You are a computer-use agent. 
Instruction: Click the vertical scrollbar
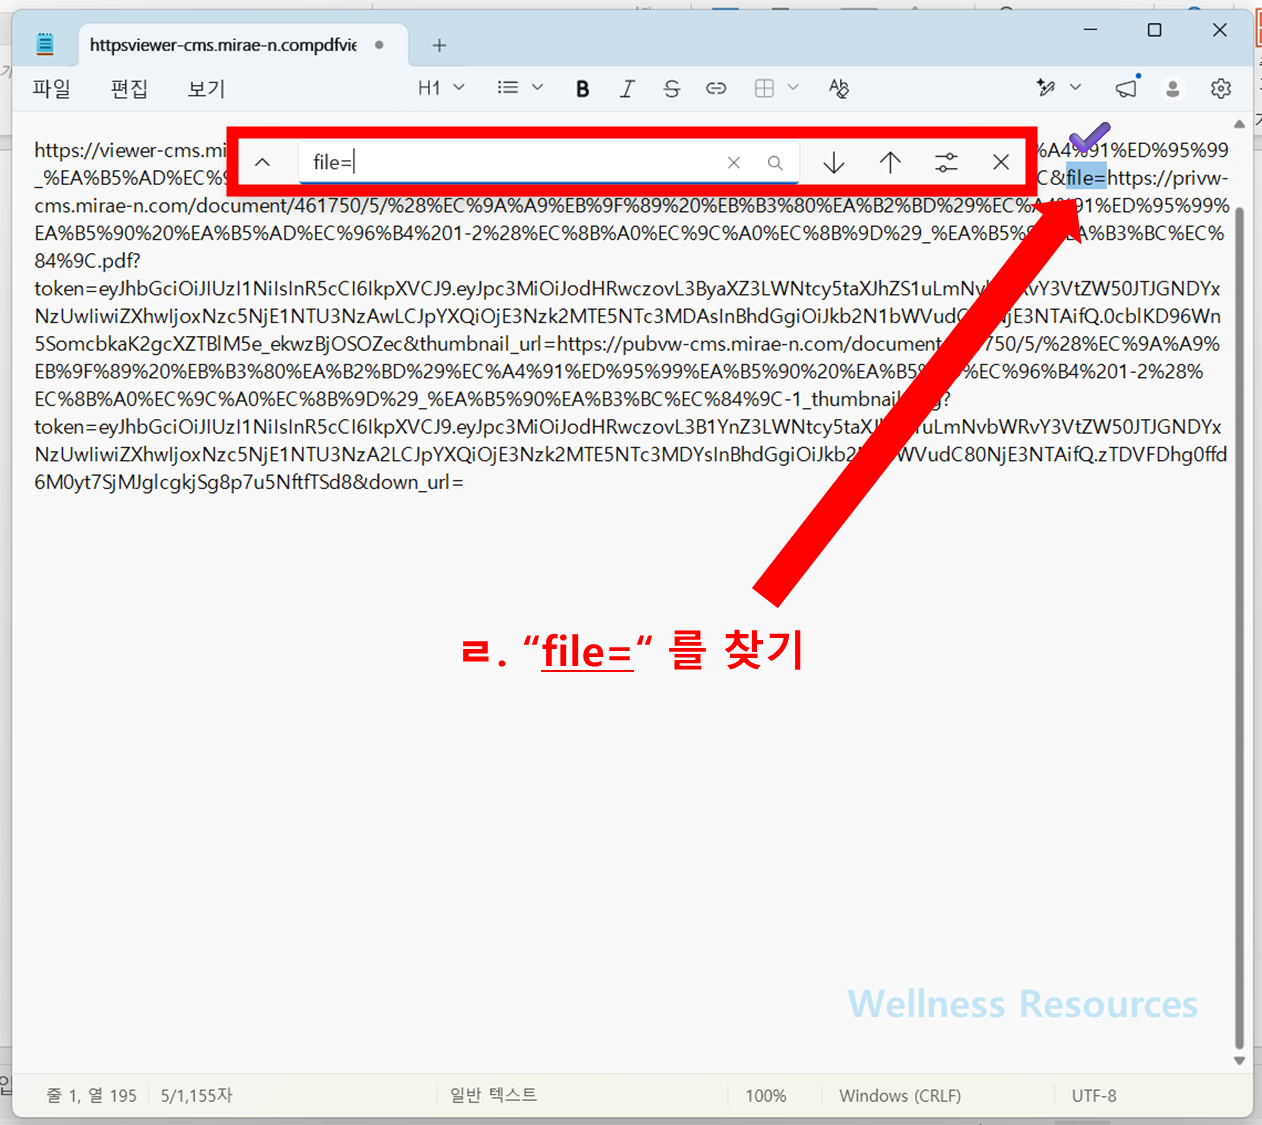tap(1240, 628)
